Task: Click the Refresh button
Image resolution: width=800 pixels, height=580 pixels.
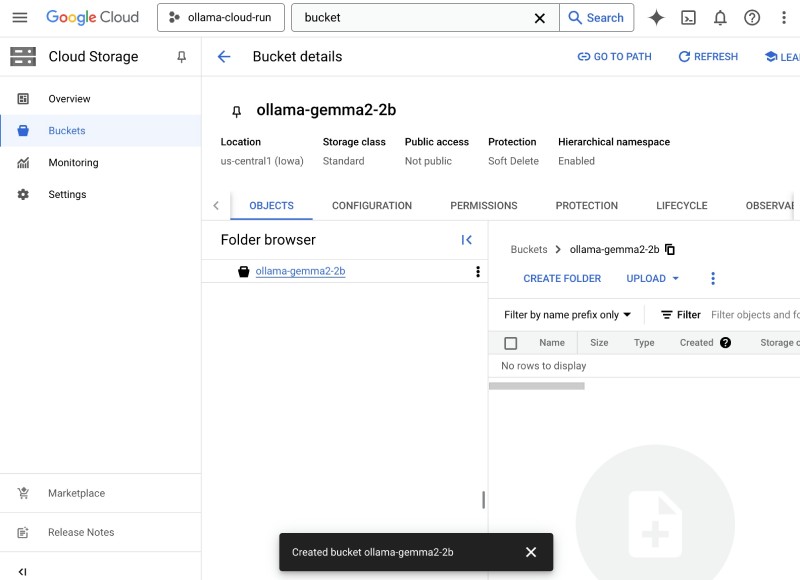Action: click(708, 57)
